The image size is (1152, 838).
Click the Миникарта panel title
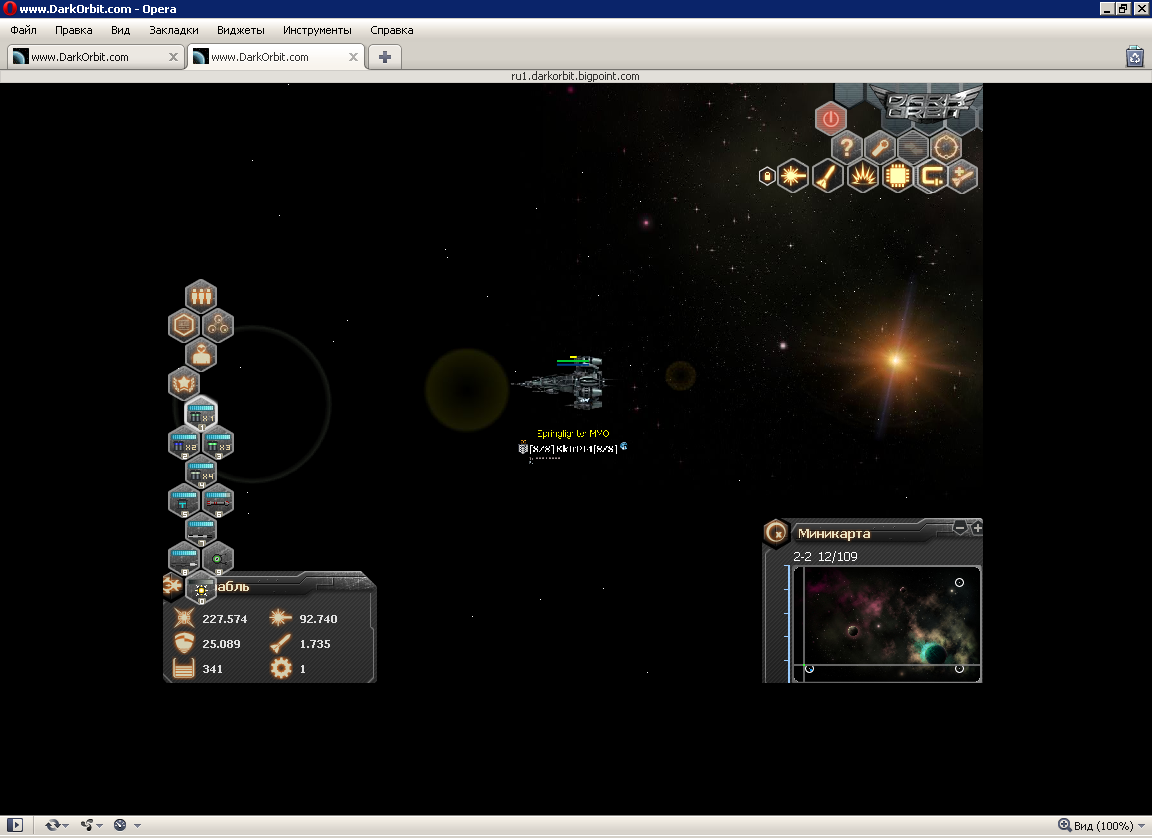coord(834,534)
